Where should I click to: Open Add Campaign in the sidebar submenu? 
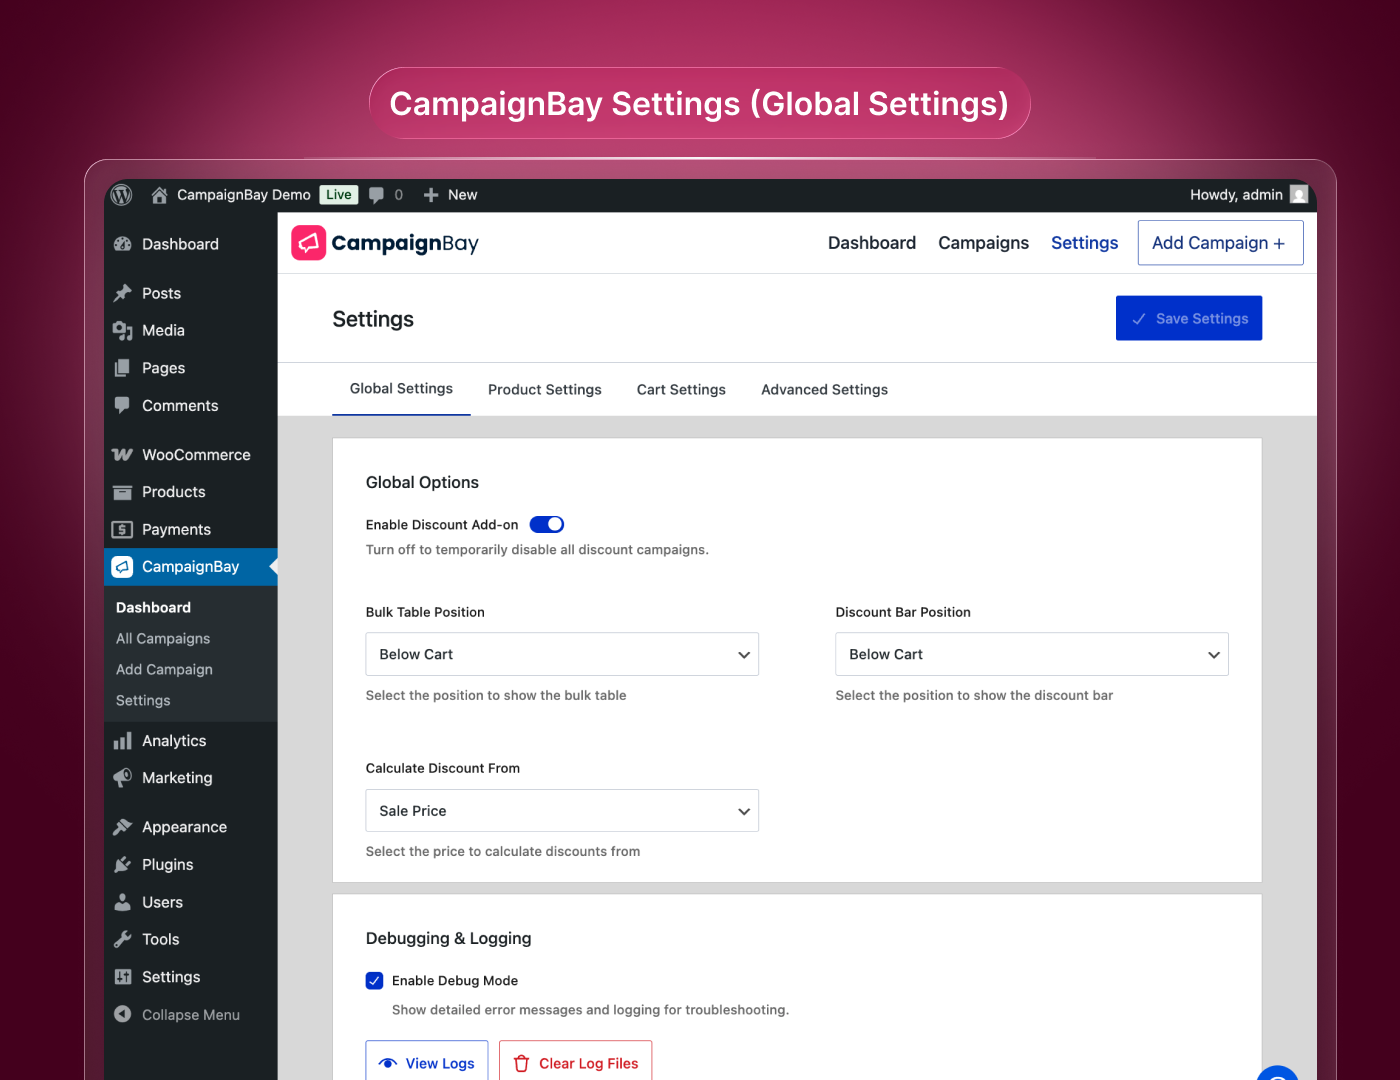tap(164, 670)
